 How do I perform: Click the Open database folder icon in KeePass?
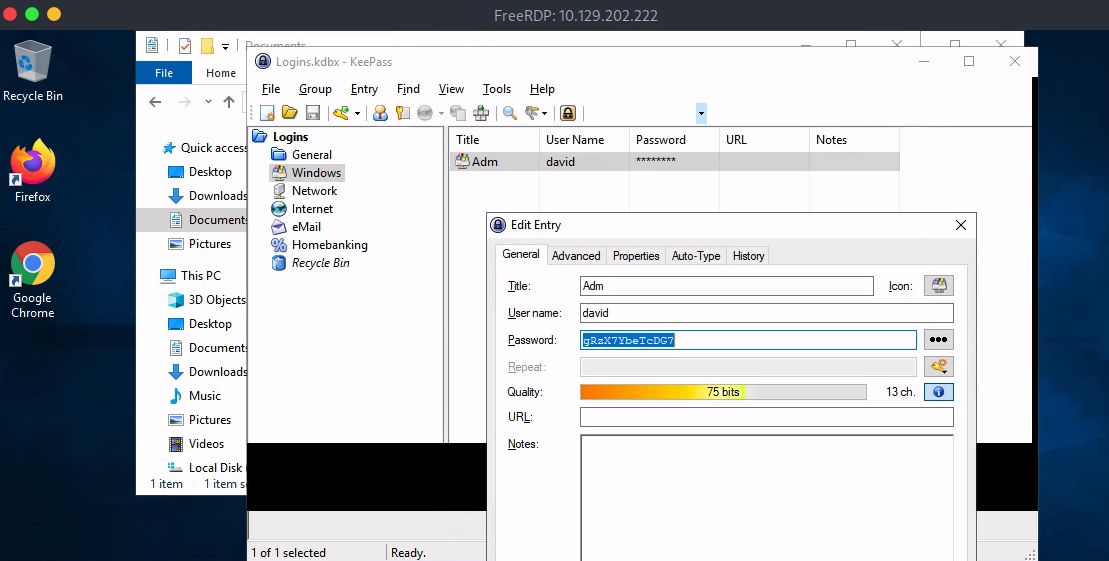(x=289, y=112)
